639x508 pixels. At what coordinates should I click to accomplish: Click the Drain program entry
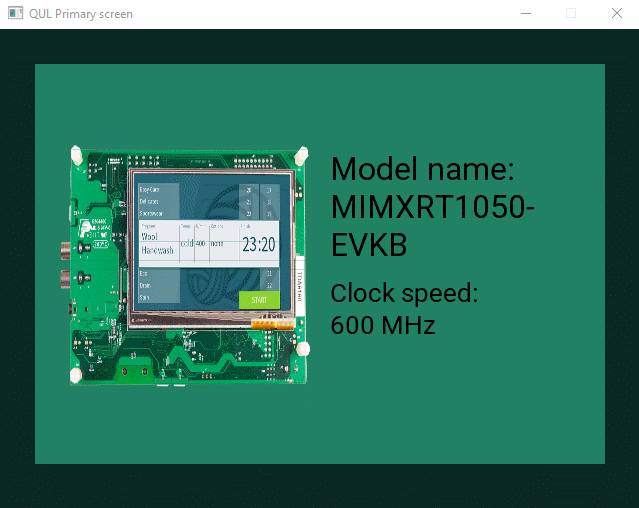[x=147, y=286]
